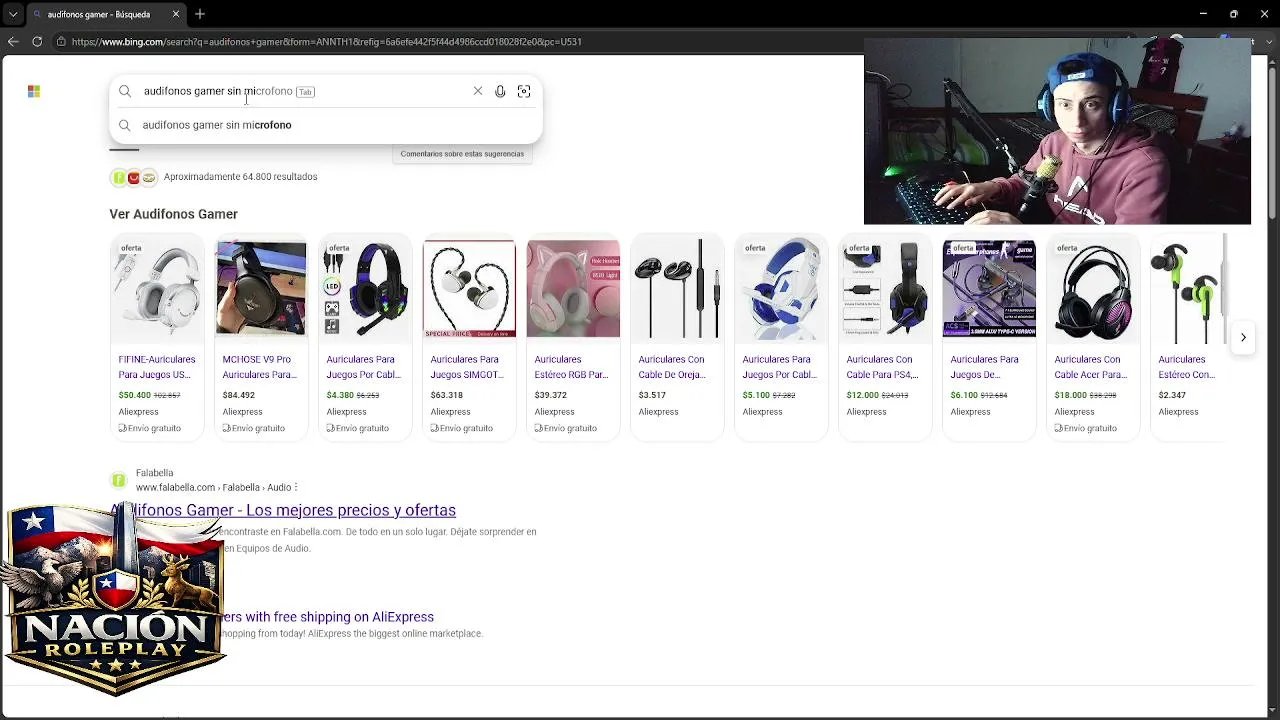Open the green earbuds $2.347 image

[x=1188, y=289]
